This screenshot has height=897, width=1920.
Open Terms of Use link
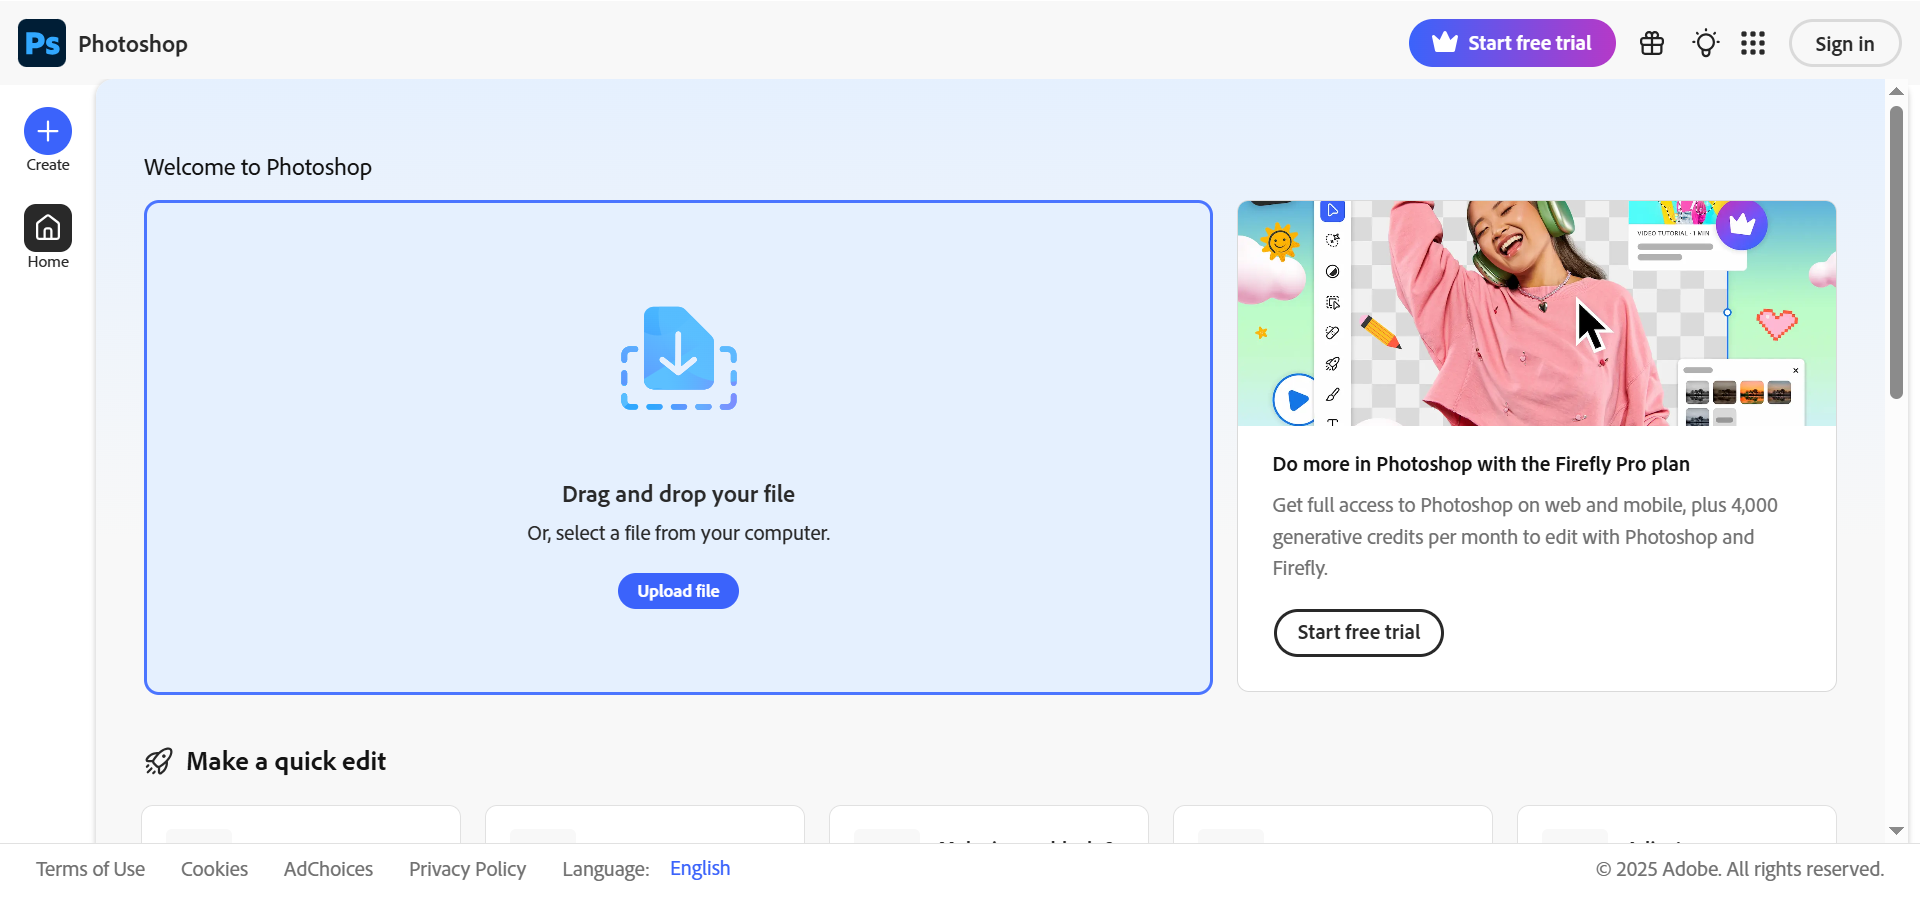91,869
